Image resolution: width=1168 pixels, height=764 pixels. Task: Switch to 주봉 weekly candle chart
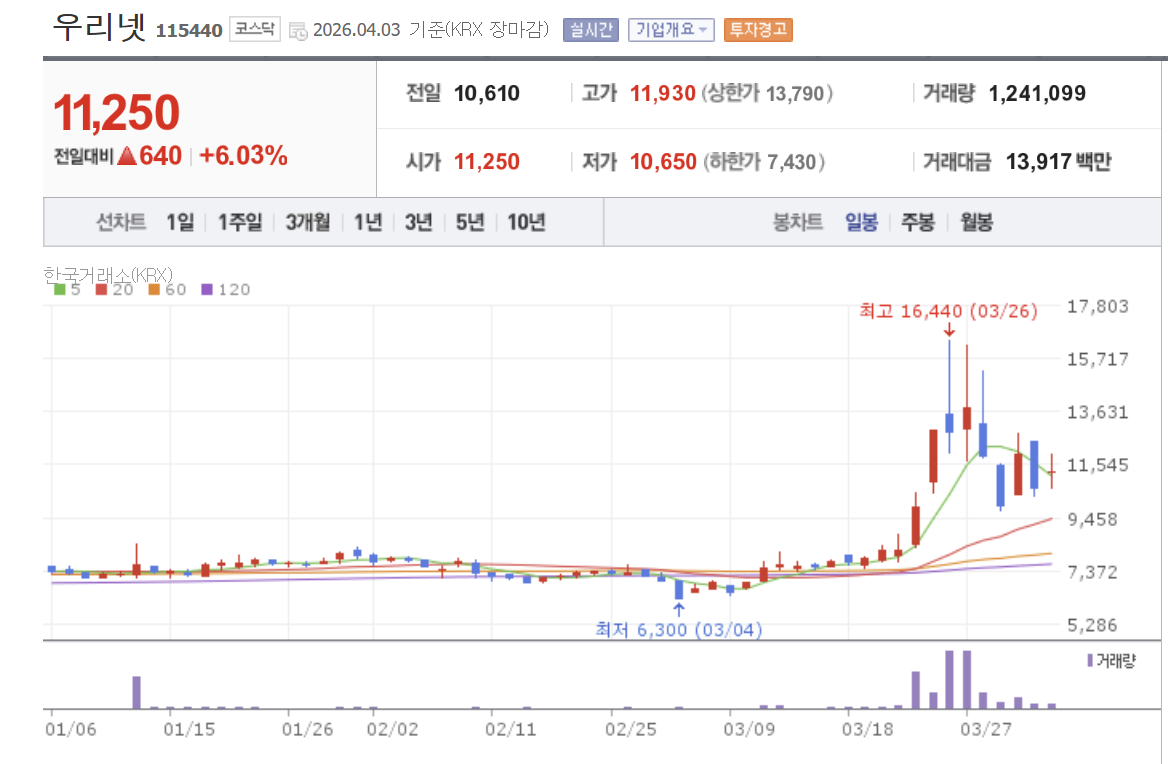(x=918, y=222)
